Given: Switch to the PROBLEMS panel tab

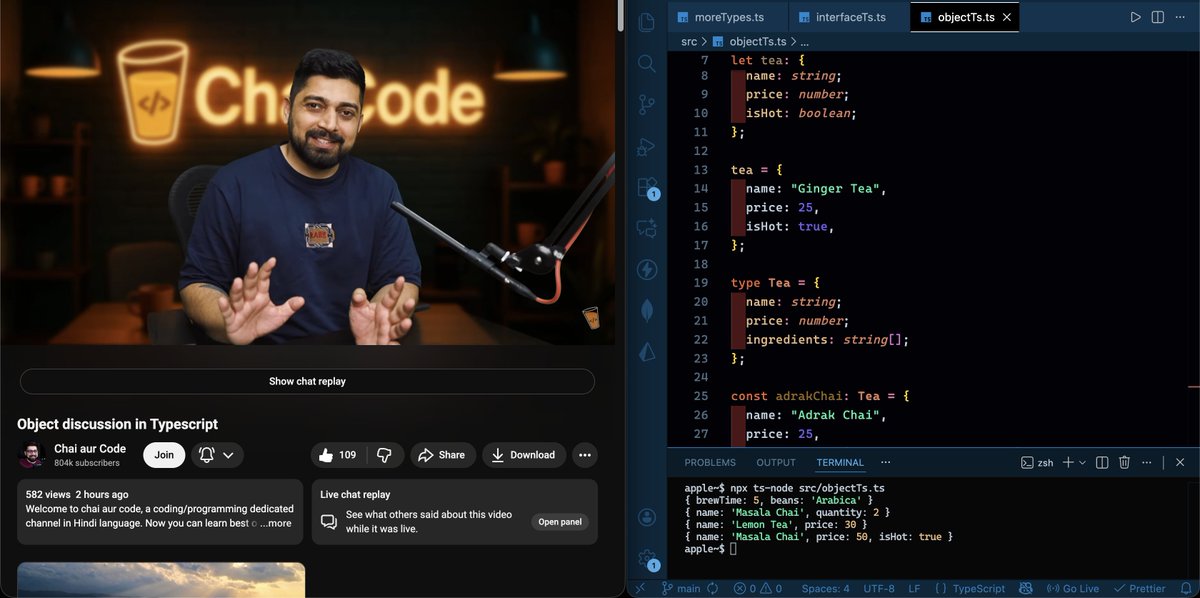Looking at the screenshot, I should (x=709, y=462).
